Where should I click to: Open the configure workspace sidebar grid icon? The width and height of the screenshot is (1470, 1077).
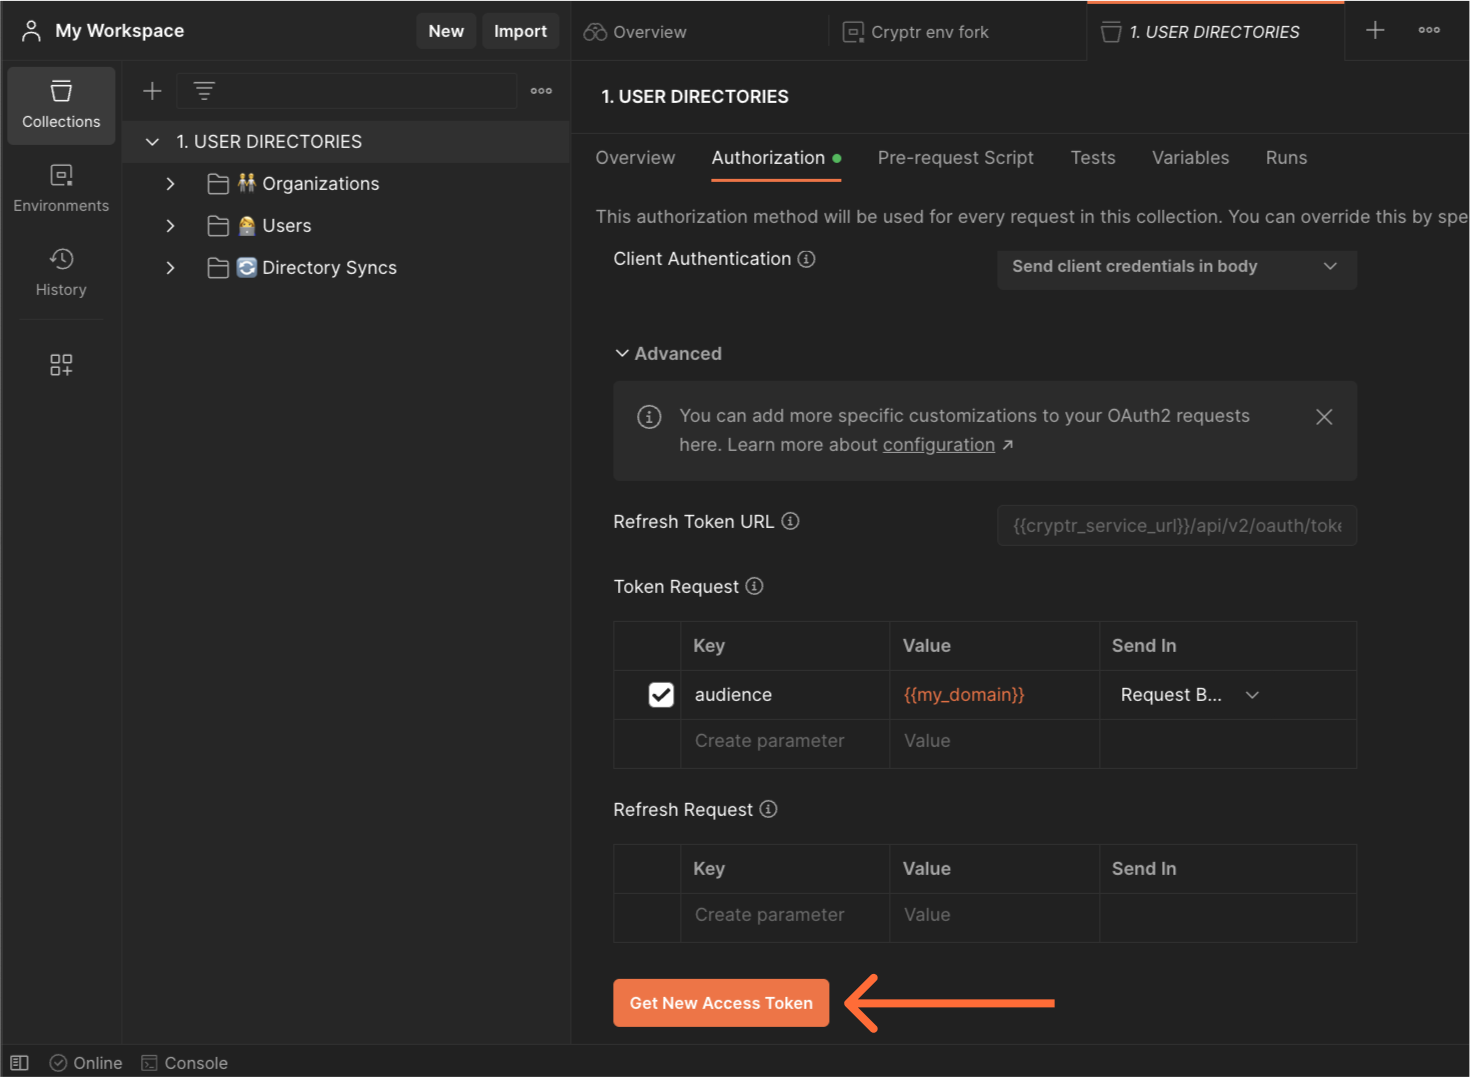point(61,365)
